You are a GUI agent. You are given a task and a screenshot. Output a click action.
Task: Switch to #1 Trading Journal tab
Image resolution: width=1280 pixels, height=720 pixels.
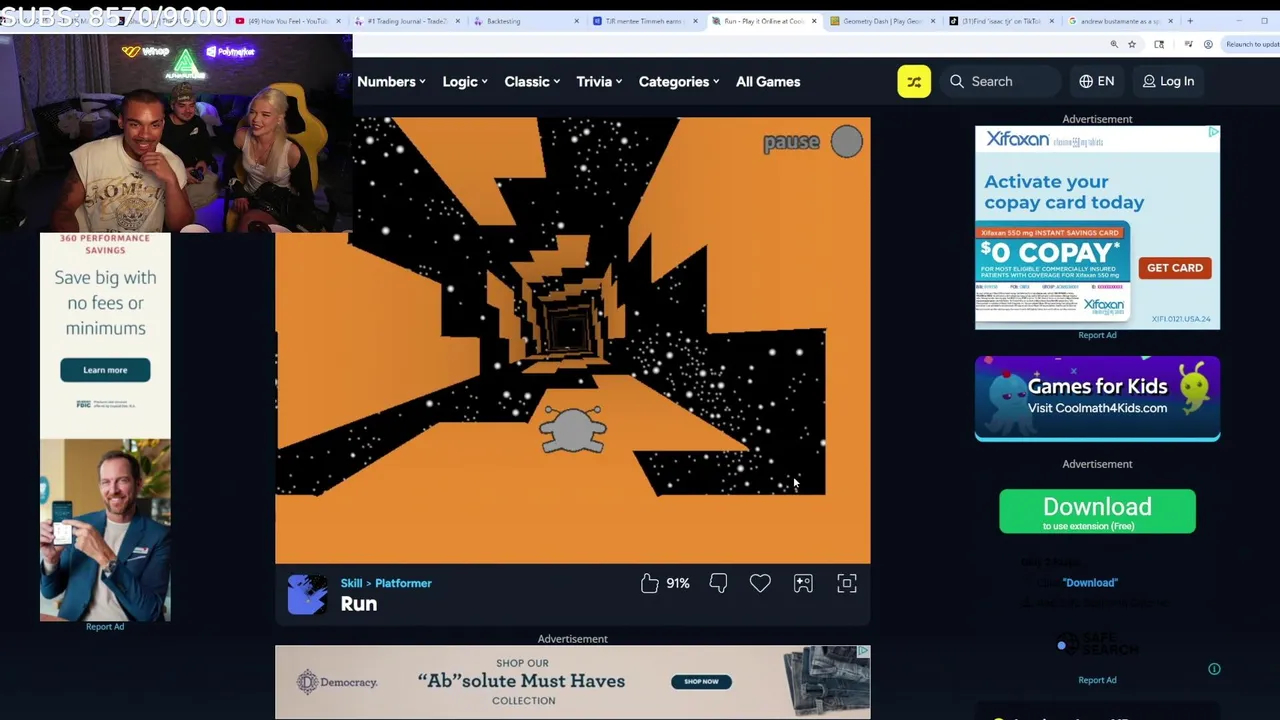(x=405, y=21)
